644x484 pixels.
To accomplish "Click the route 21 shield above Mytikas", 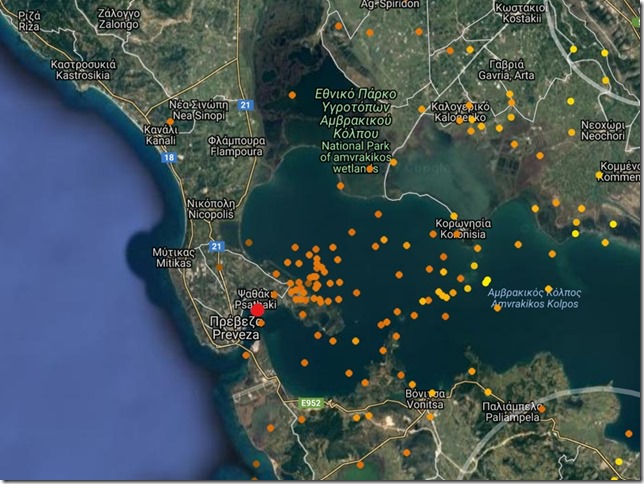I will [x=216, y=246].
